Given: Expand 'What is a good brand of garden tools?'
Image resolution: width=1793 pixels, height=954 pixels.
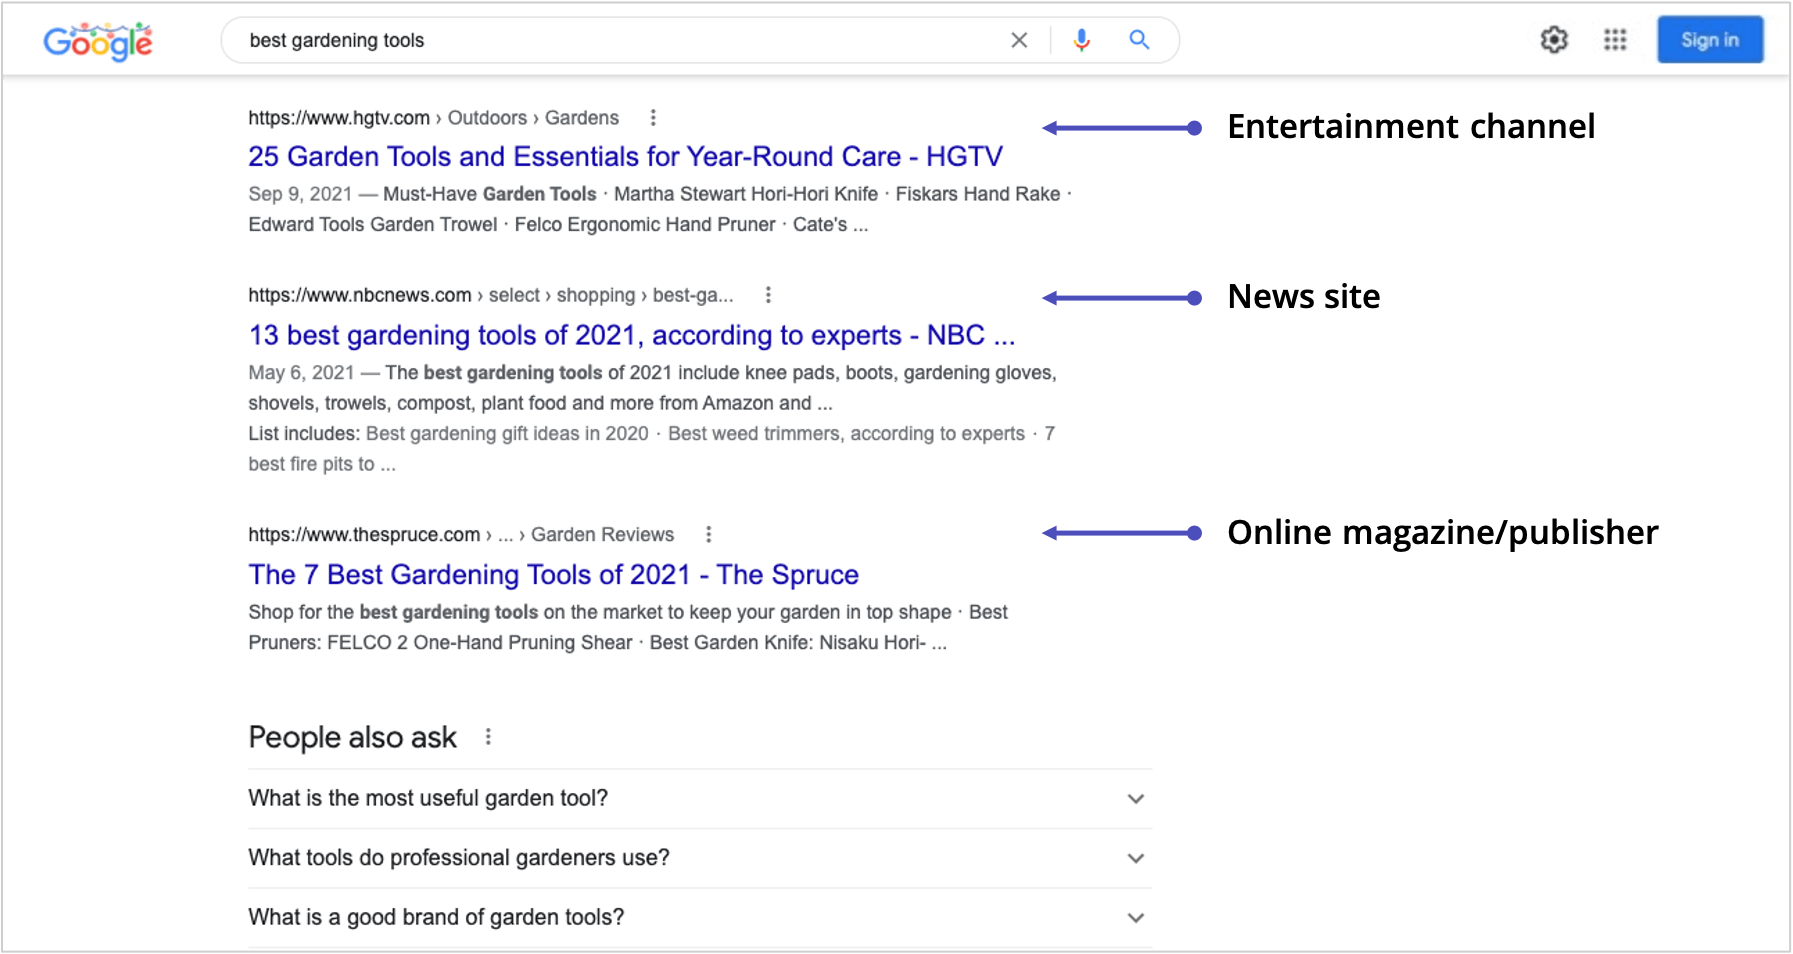Looking at the screenshot, I should click(699, 917).
